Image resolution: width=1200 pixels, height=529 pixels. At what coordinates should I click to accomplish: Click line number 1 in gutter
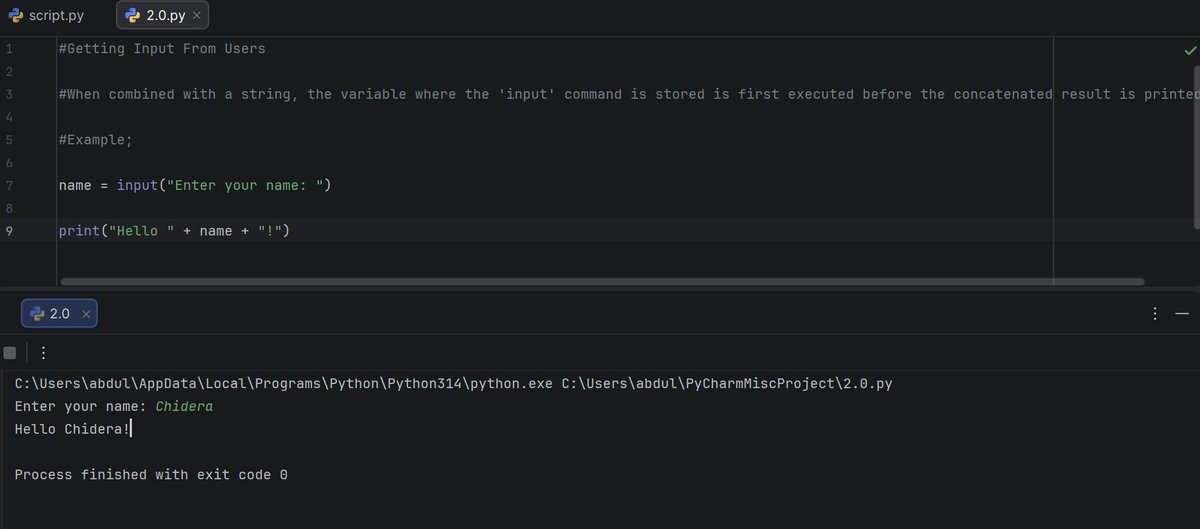pos(9,48)
